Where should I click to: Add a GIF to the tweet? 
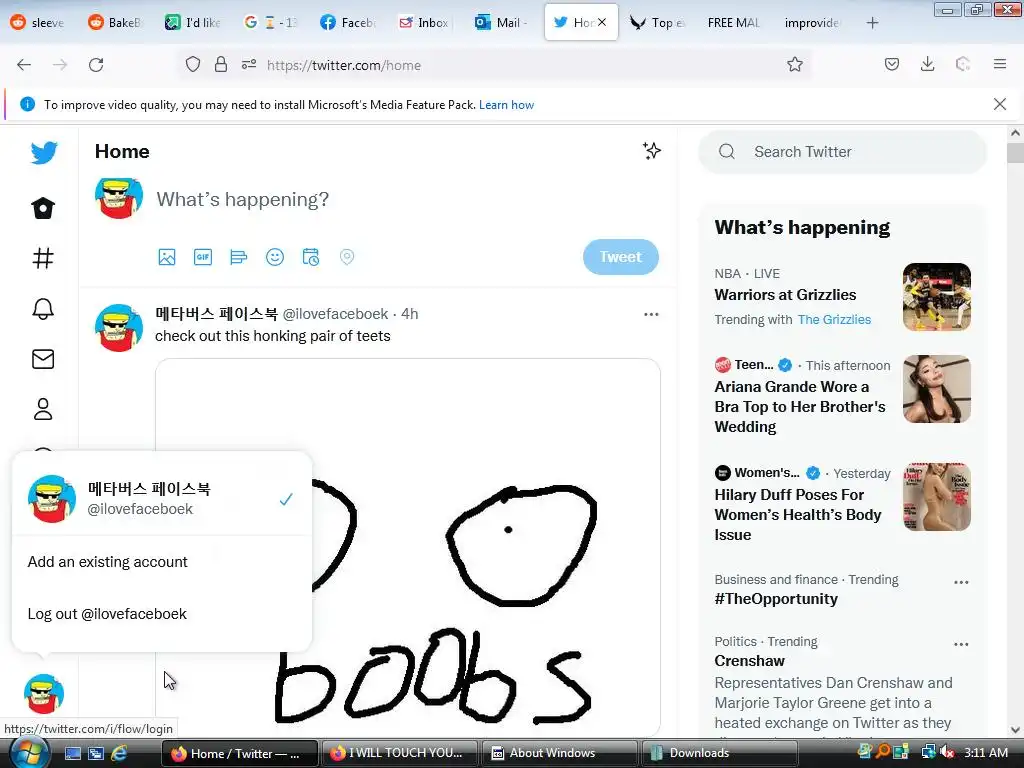coord(203,257)
